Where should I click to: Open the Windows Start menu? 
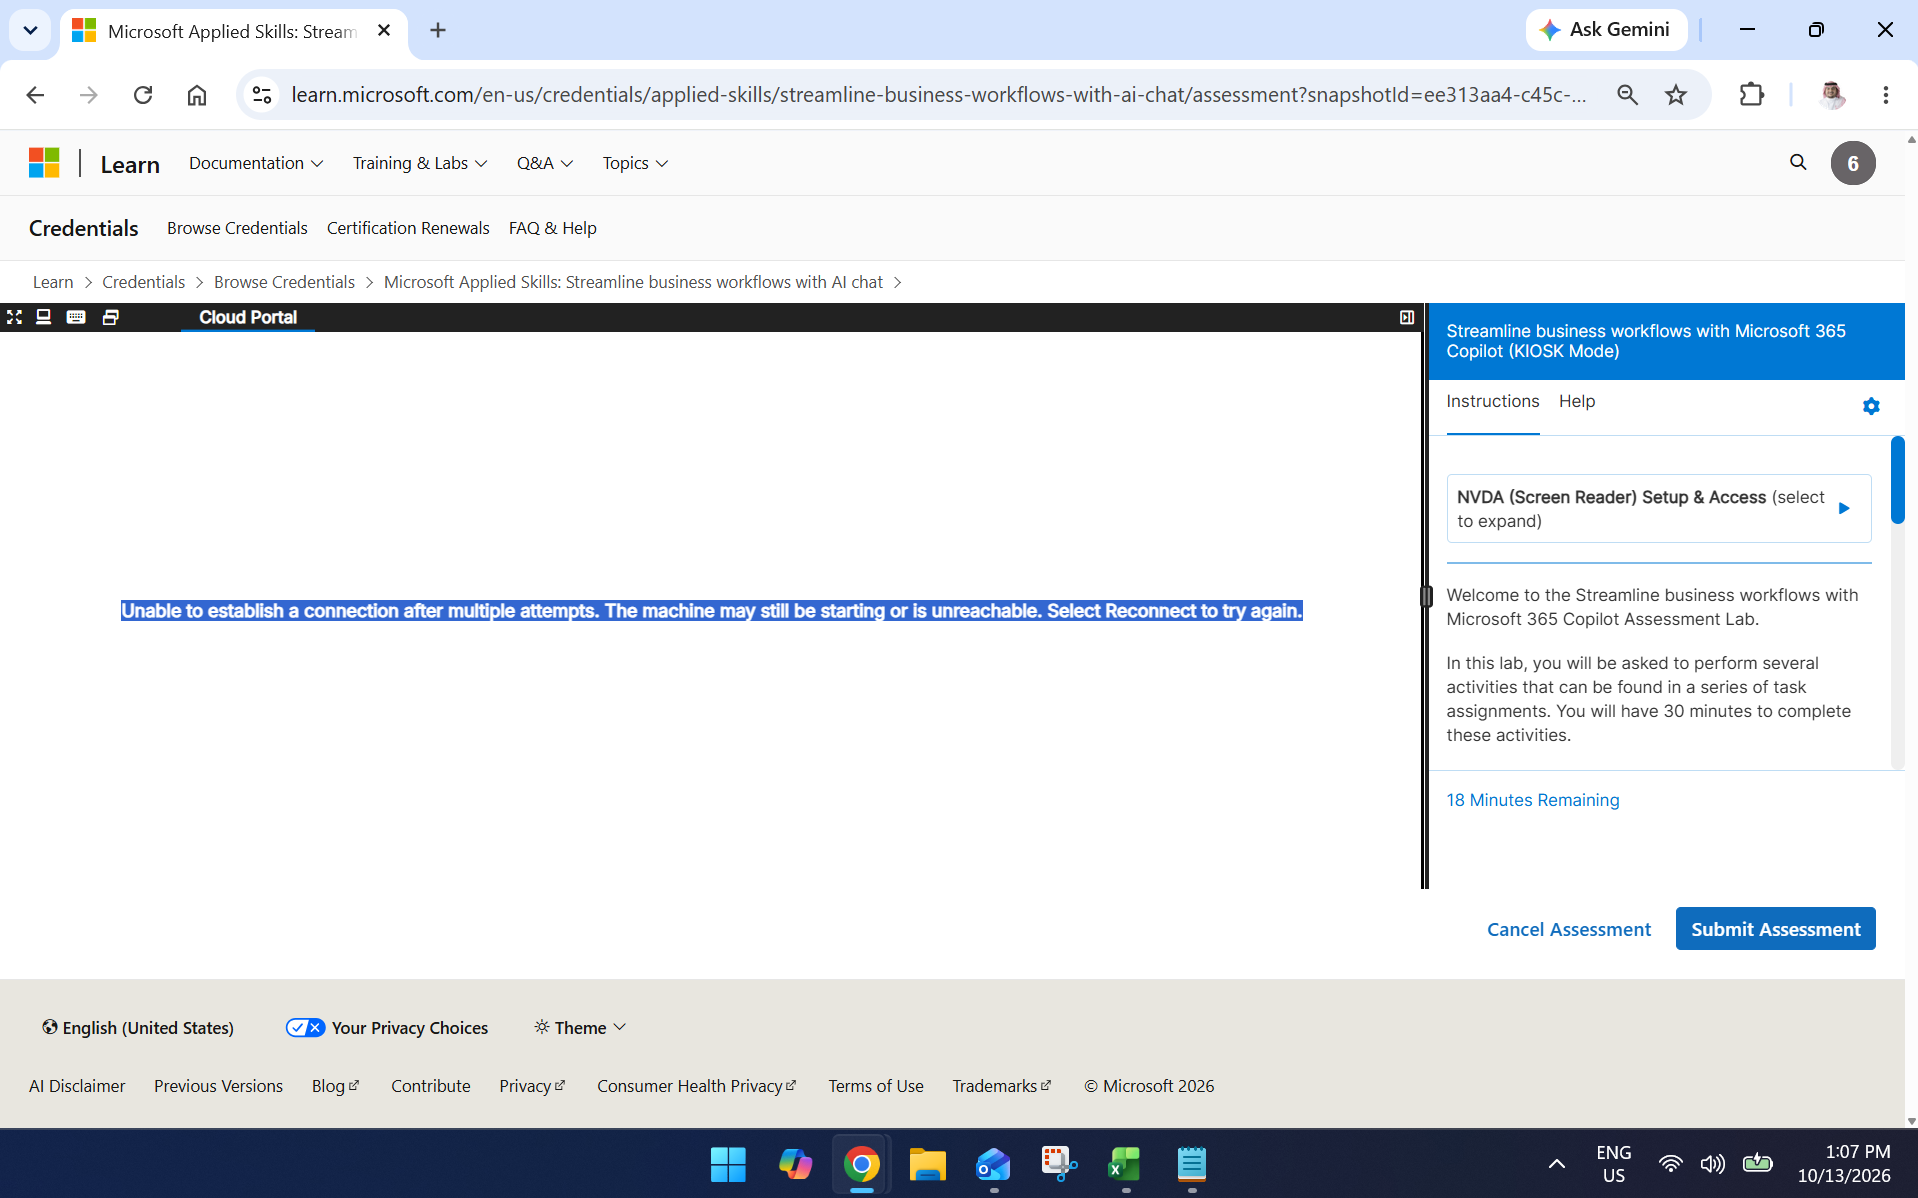[728, 1164]
